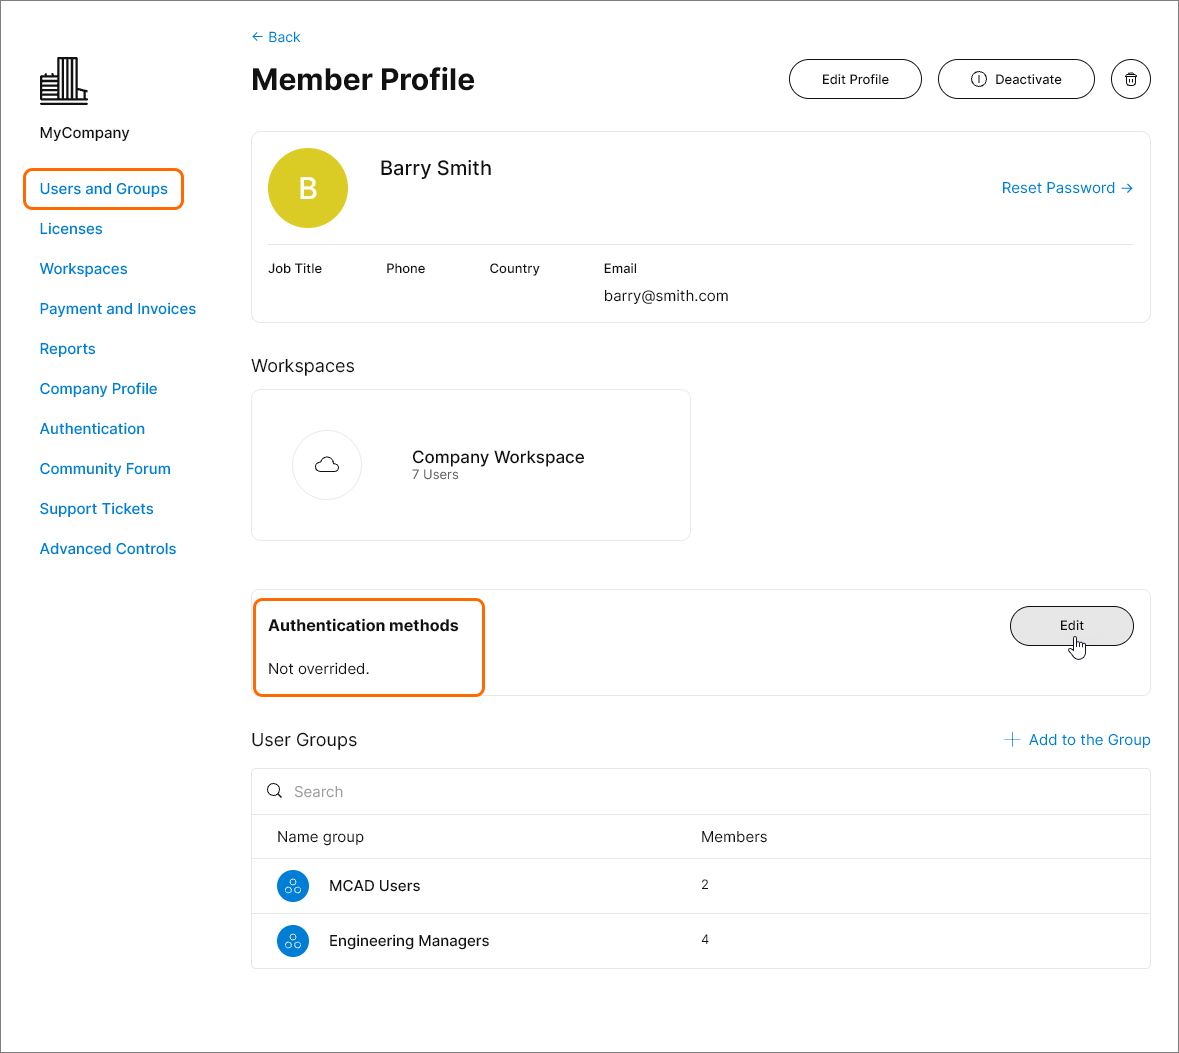Click the Company Workspace cloud icon

[x=327, y=465]
